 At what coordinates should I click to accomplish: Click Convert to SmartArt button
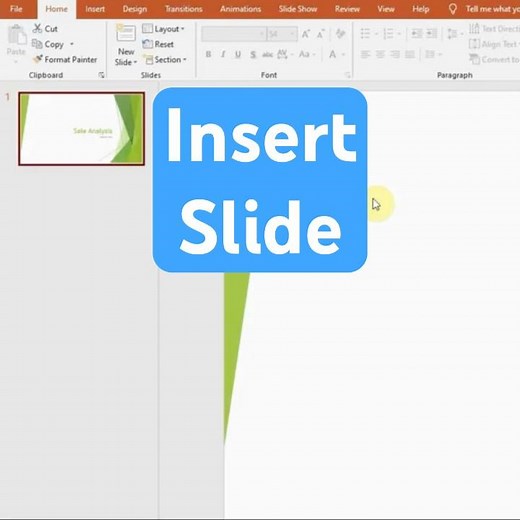[494, 60]
